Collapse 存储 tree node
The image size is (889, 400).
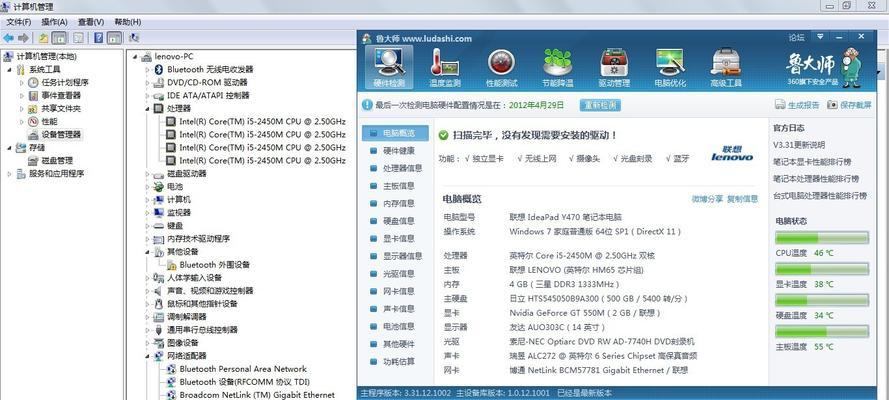(x=9, y=147)
